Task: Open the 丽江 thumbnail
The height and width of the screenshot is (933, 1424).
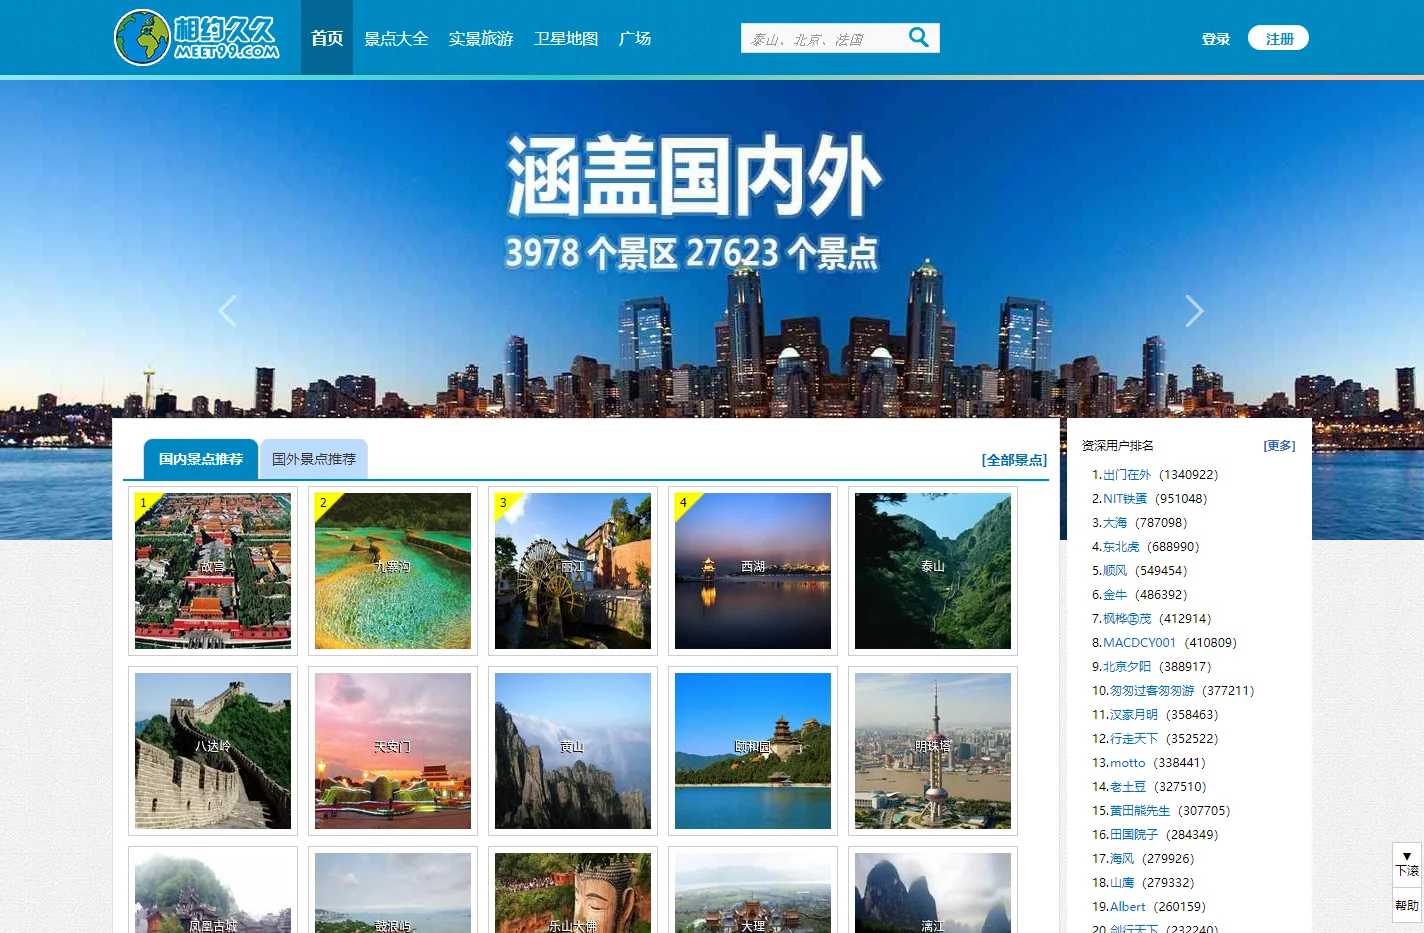Action: click(573, 571)
